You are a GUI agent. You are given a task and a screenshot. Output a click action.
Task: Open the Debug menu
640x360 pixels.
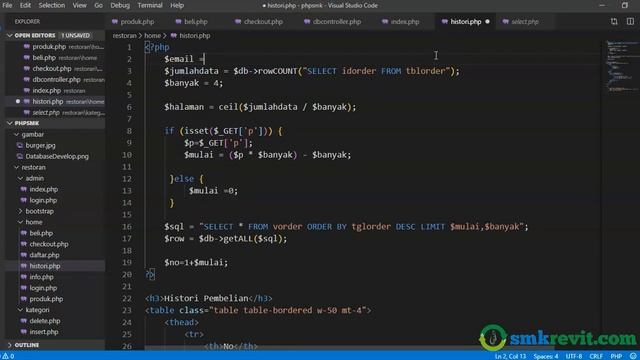pyautogui.click(x=120, y=5)
